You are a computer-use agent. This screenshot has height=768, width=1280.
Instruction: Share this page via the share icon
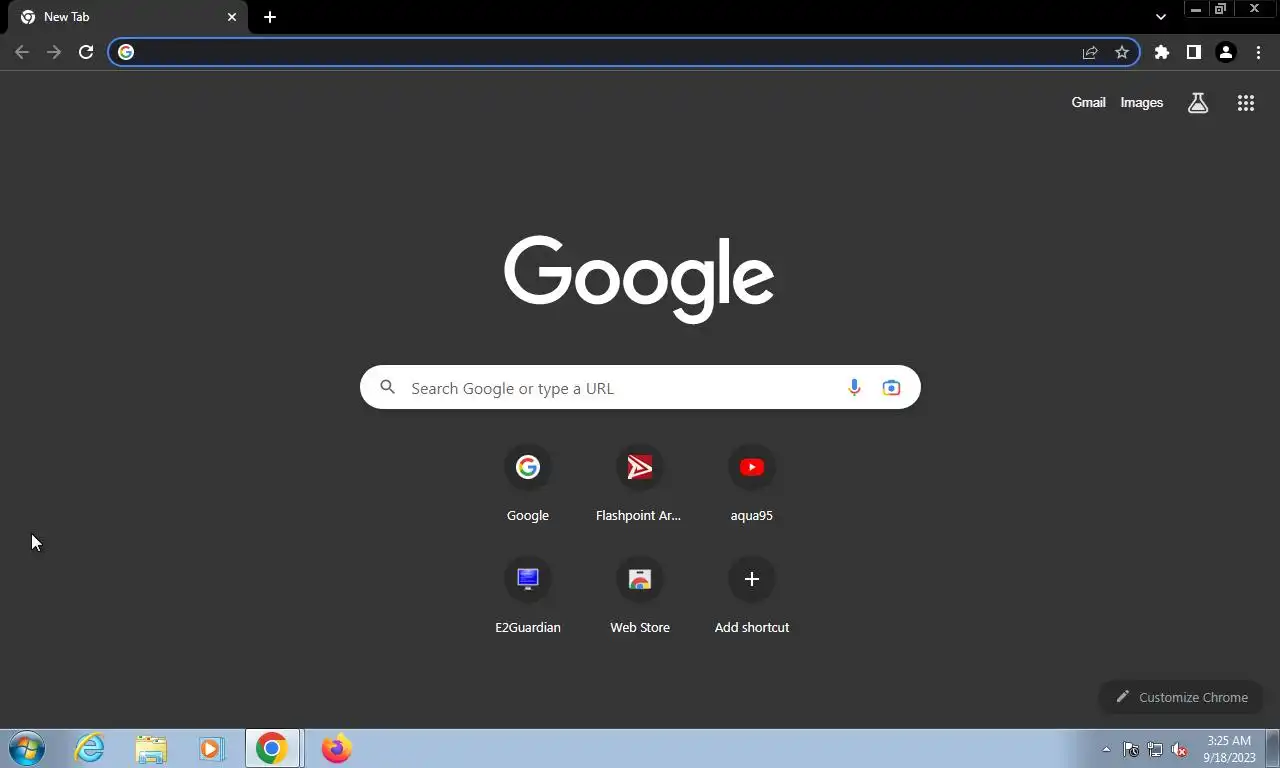click(x=1090, y=52)
